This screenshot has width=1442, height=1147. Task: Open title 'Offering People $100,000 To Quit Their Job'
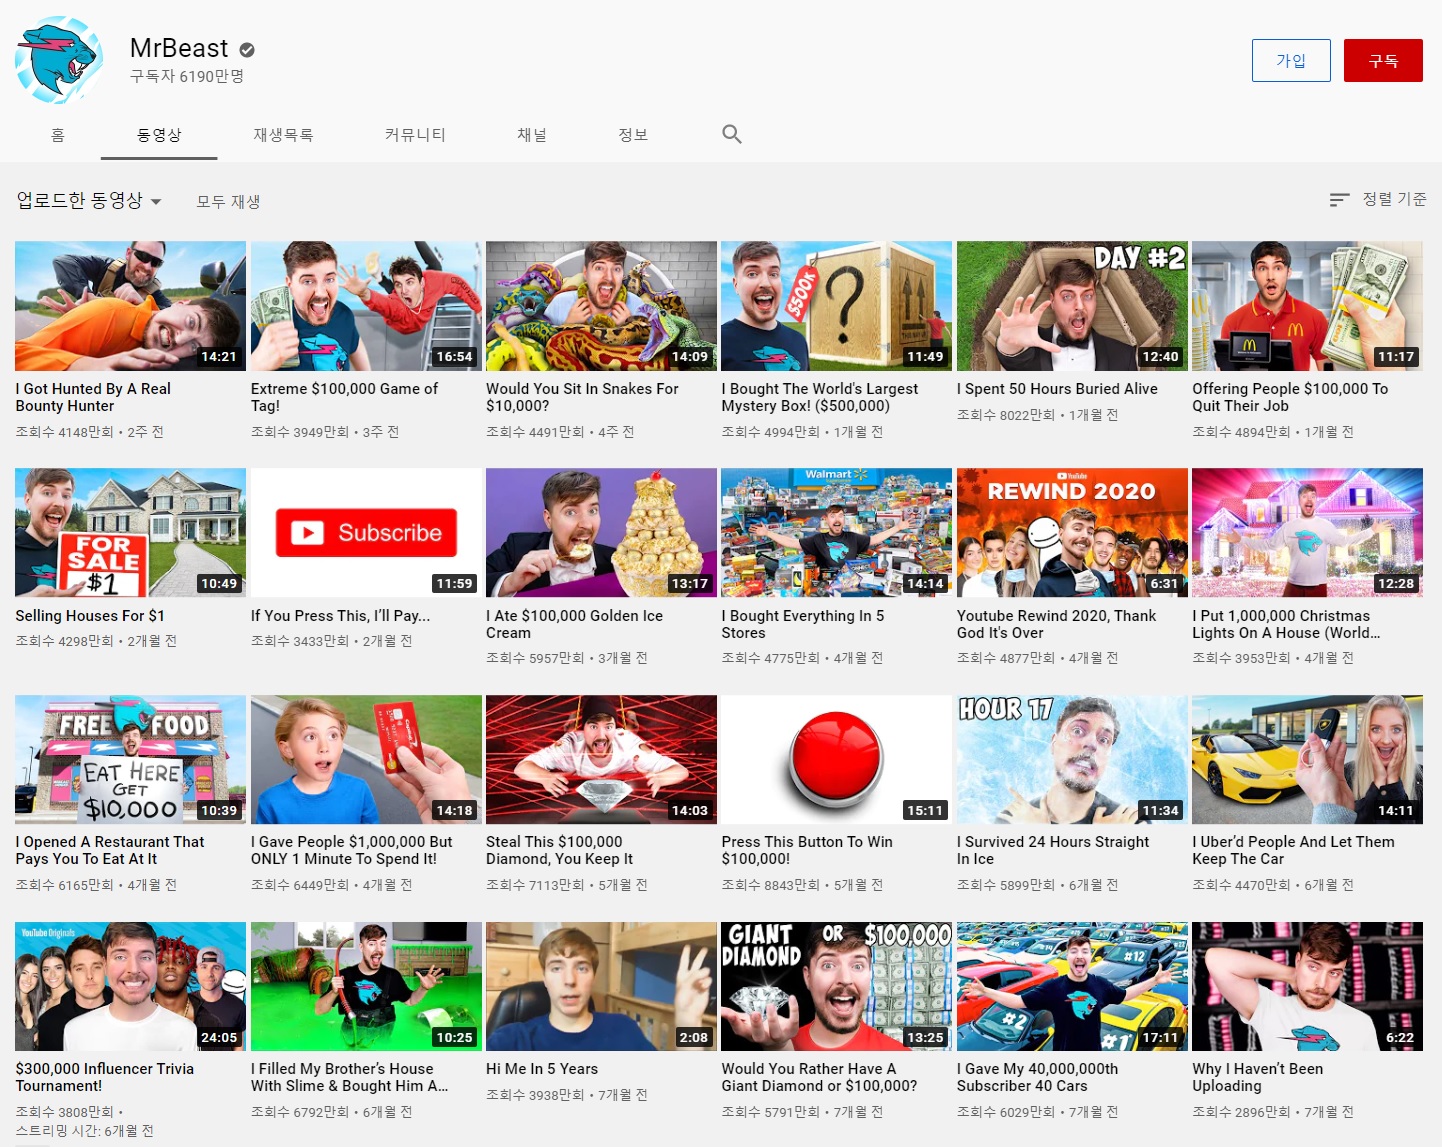1290,397
